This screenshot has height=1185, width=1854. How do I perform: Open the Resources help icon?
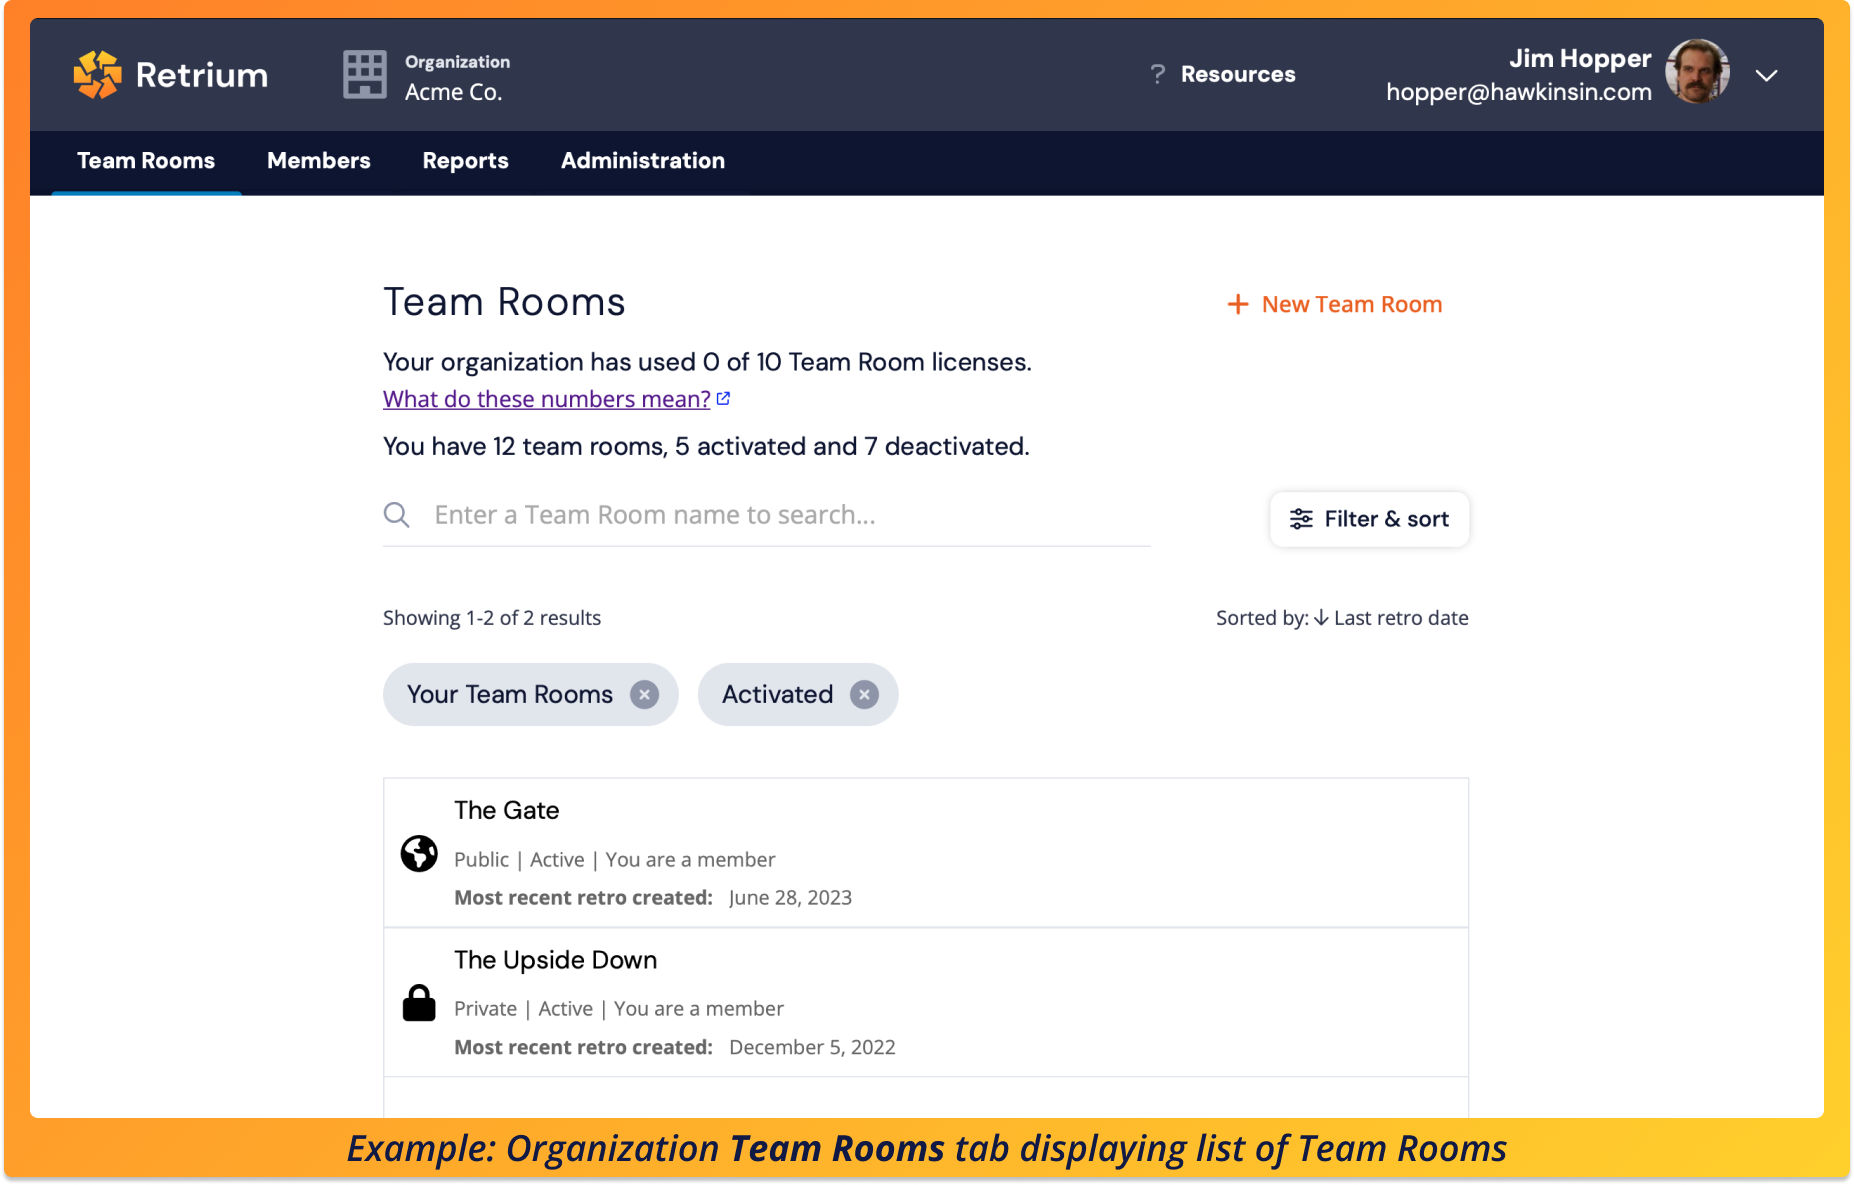tap(1156, 73)
